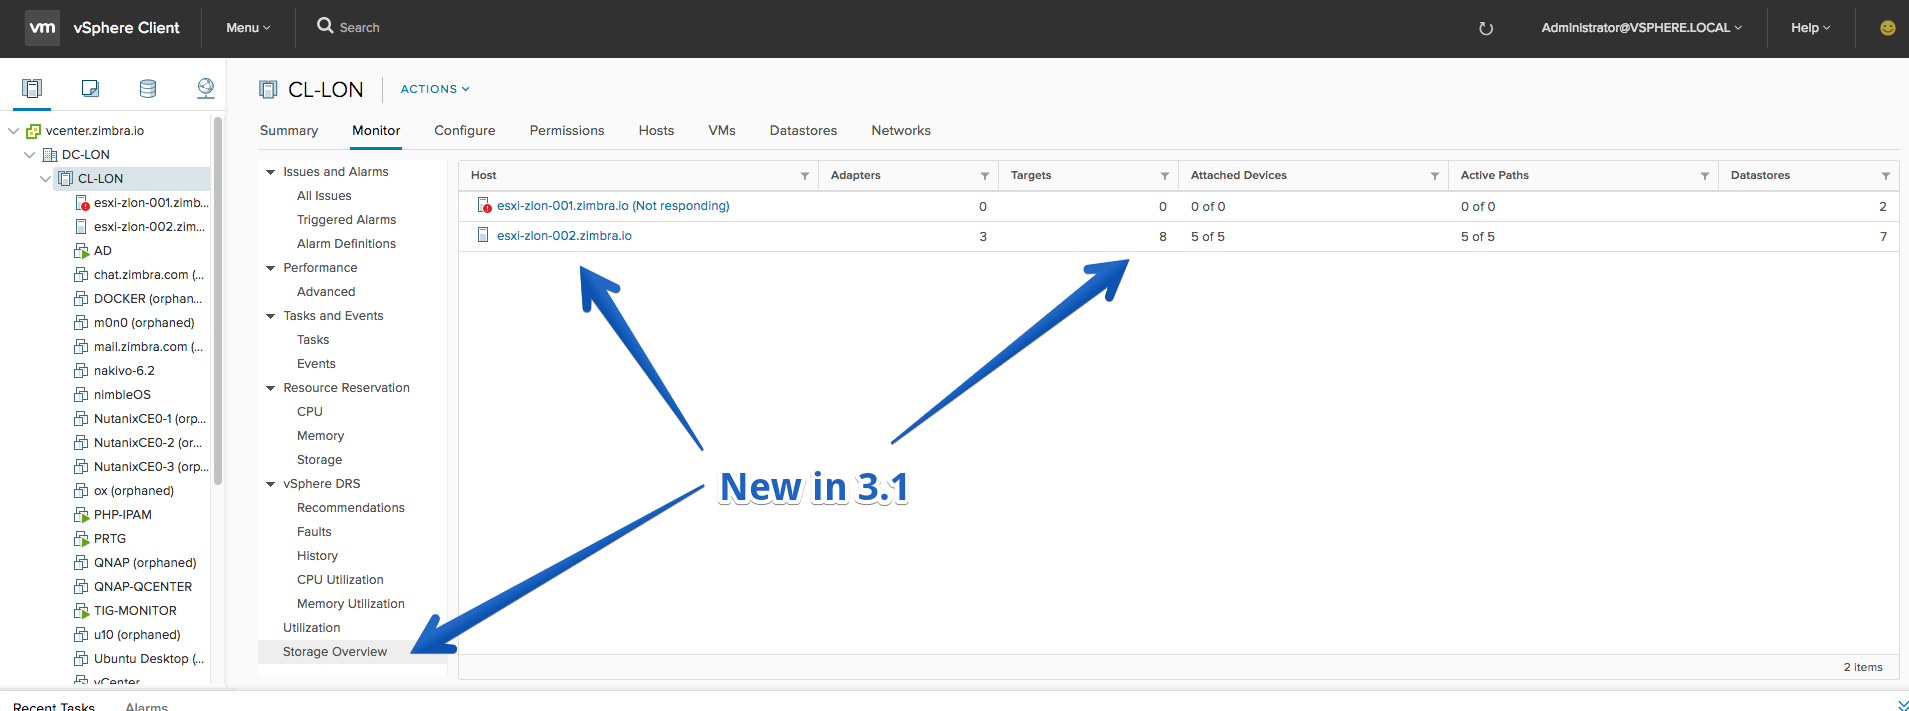
Task: Switch to the Hosts tab
Action: pos(656,131)
